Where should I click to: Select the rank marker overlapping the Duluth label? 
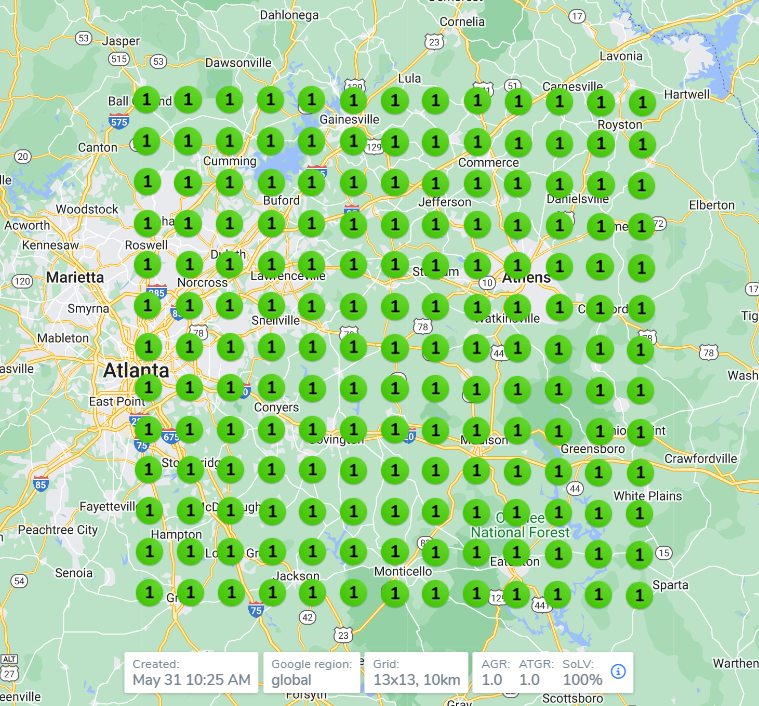(229, 264)
